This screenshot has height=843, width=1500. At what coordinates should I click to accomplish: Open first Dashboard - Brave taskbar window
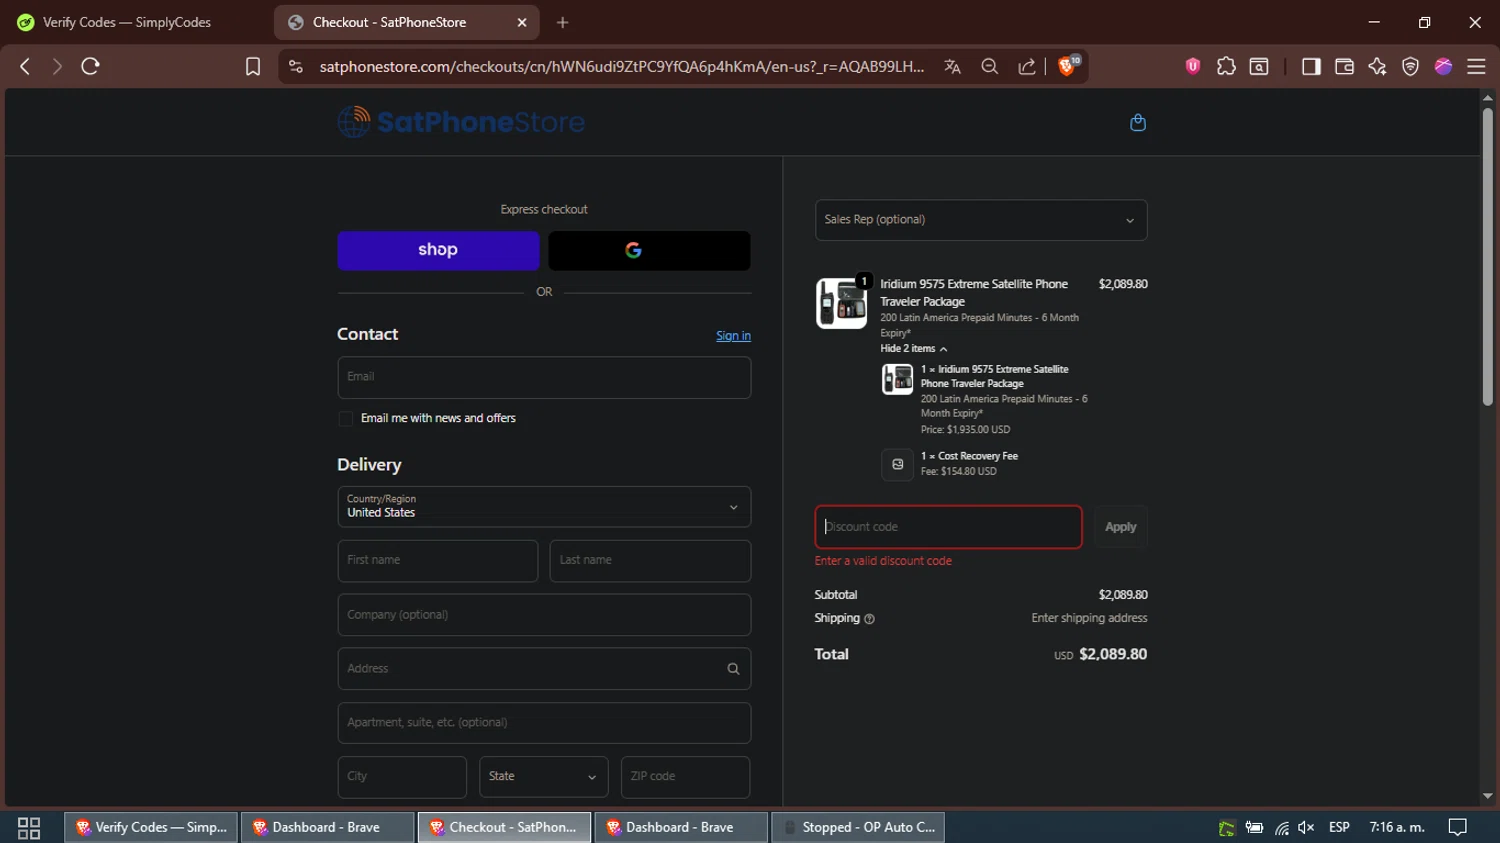pyautogui.click(x=327, y=827)
